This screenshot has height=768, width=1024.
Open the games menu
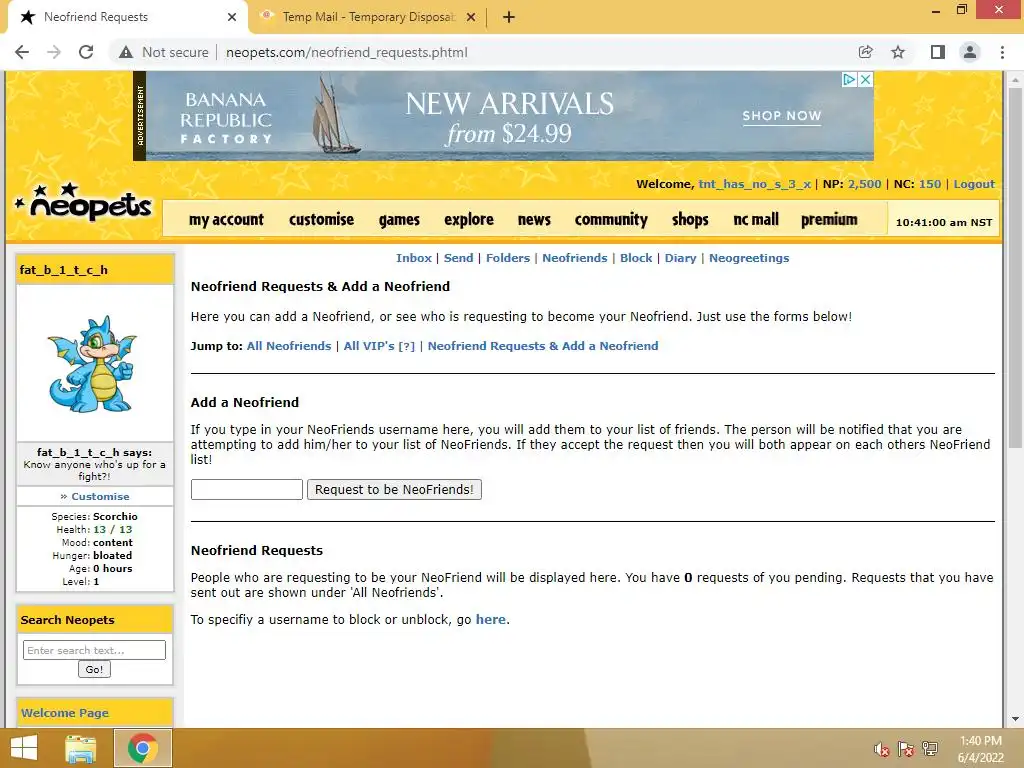point(399,219)
